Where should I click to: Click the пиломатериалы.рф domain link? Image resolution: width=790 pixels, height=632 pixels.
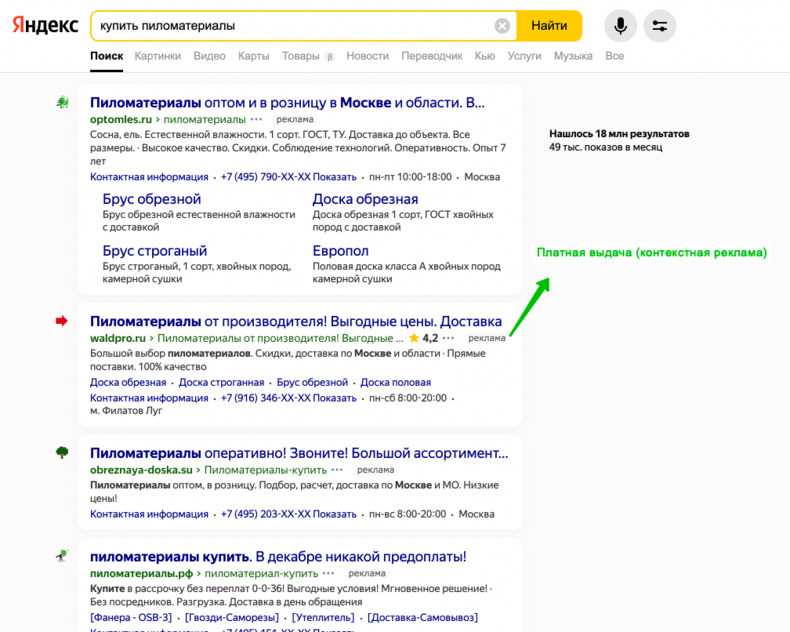[x=142, y=574]
